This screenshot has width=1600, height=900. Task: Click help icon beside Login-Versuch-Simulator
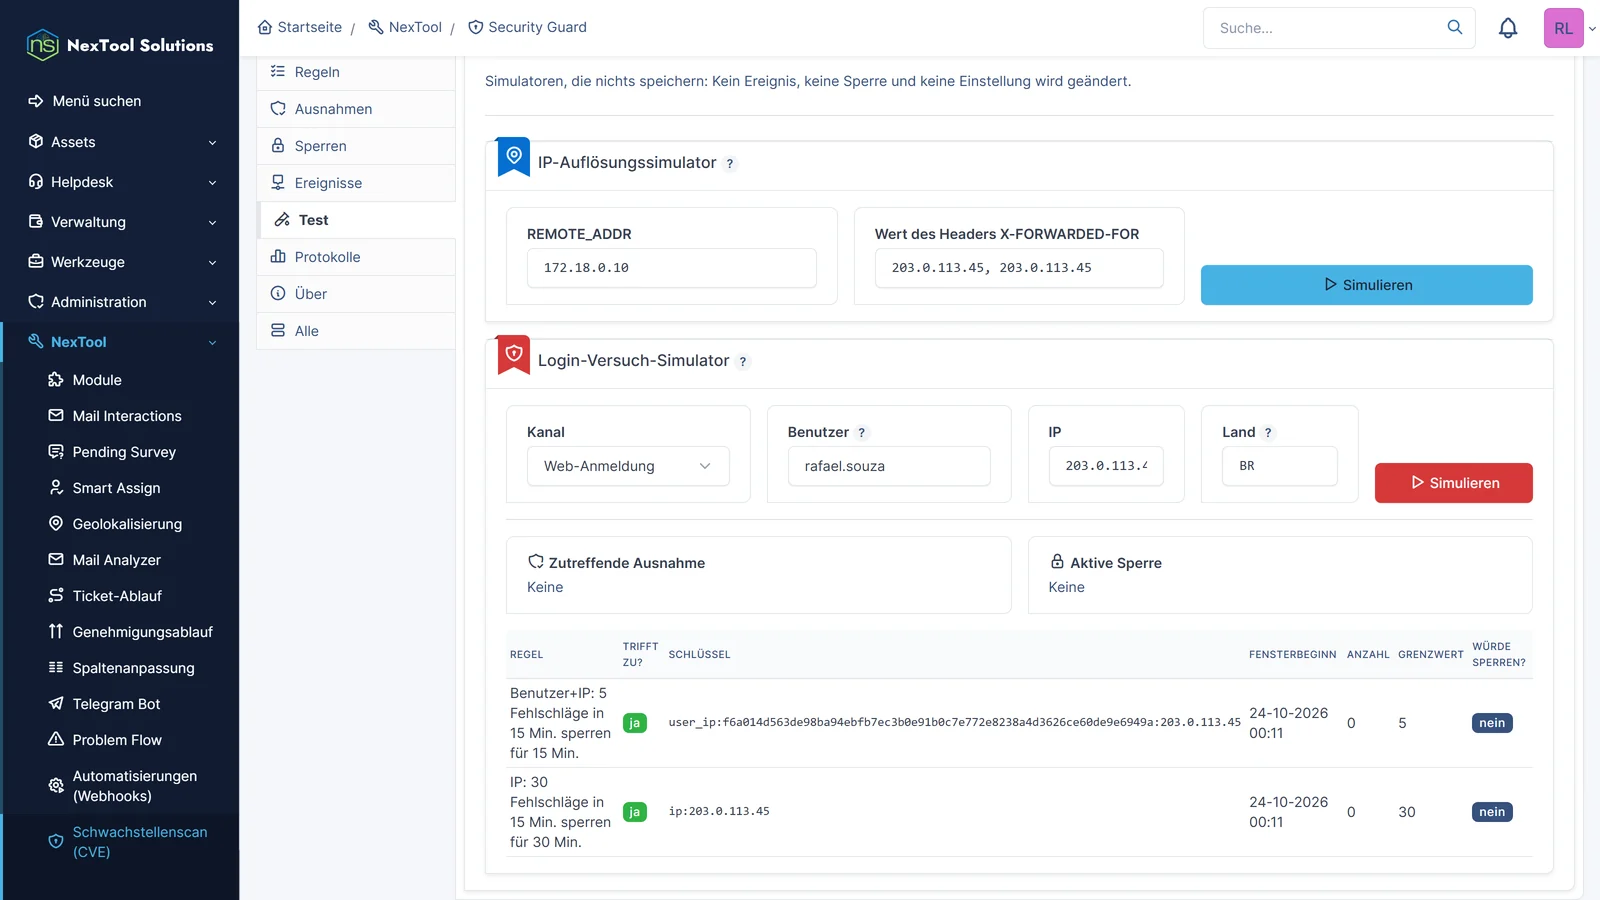743,362
